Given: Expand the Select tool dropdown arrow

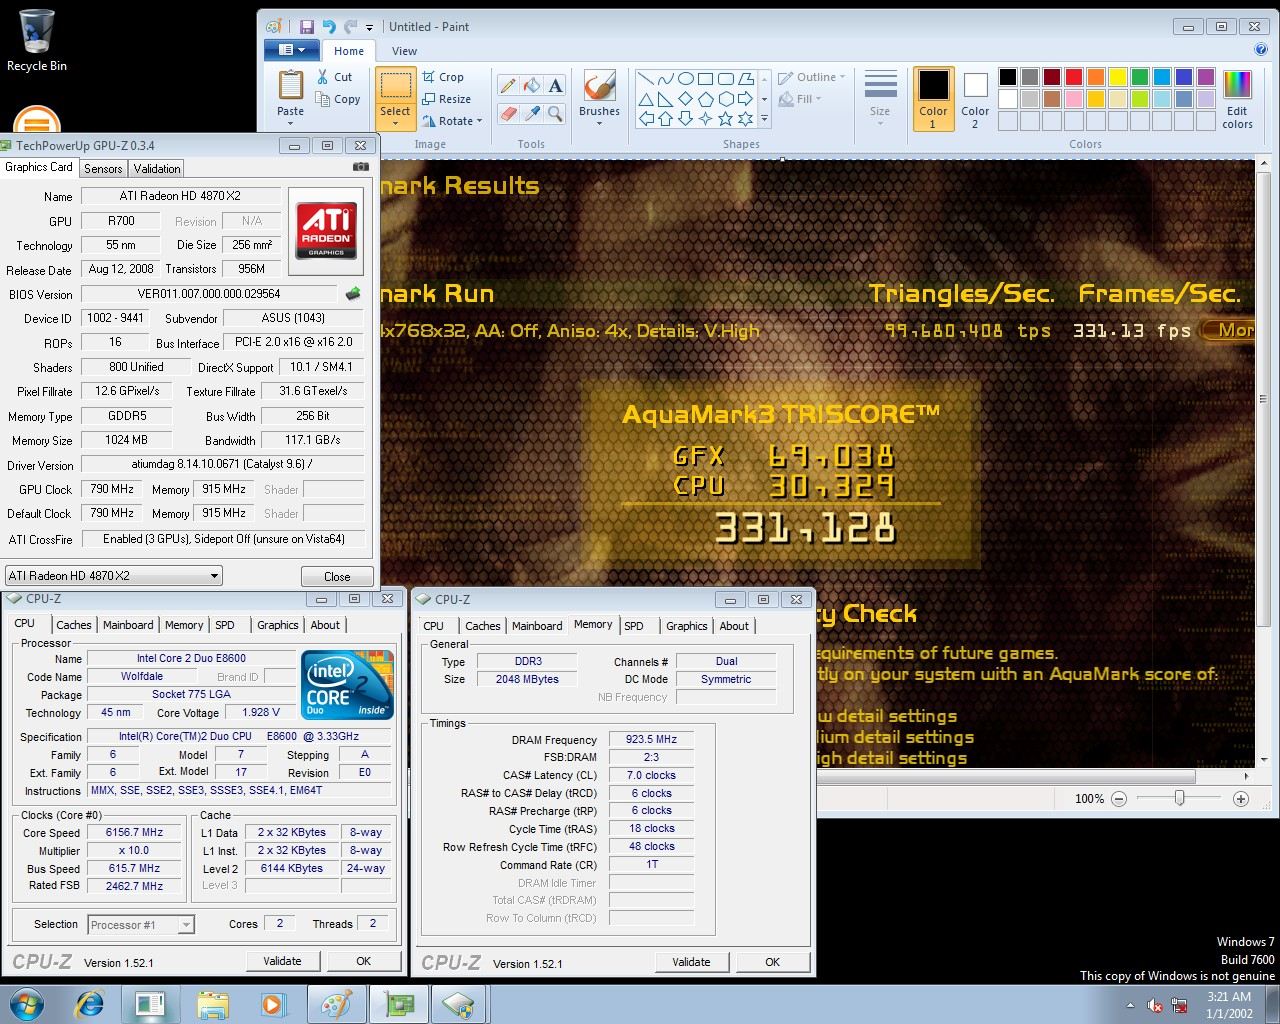Looking at the screenshot, I should click(x=395, y=124).
